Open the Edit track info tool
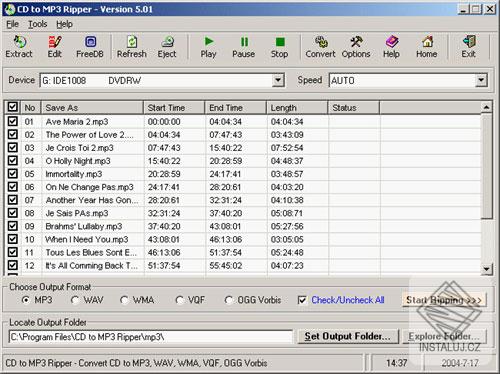 click(x=55, y=47)
